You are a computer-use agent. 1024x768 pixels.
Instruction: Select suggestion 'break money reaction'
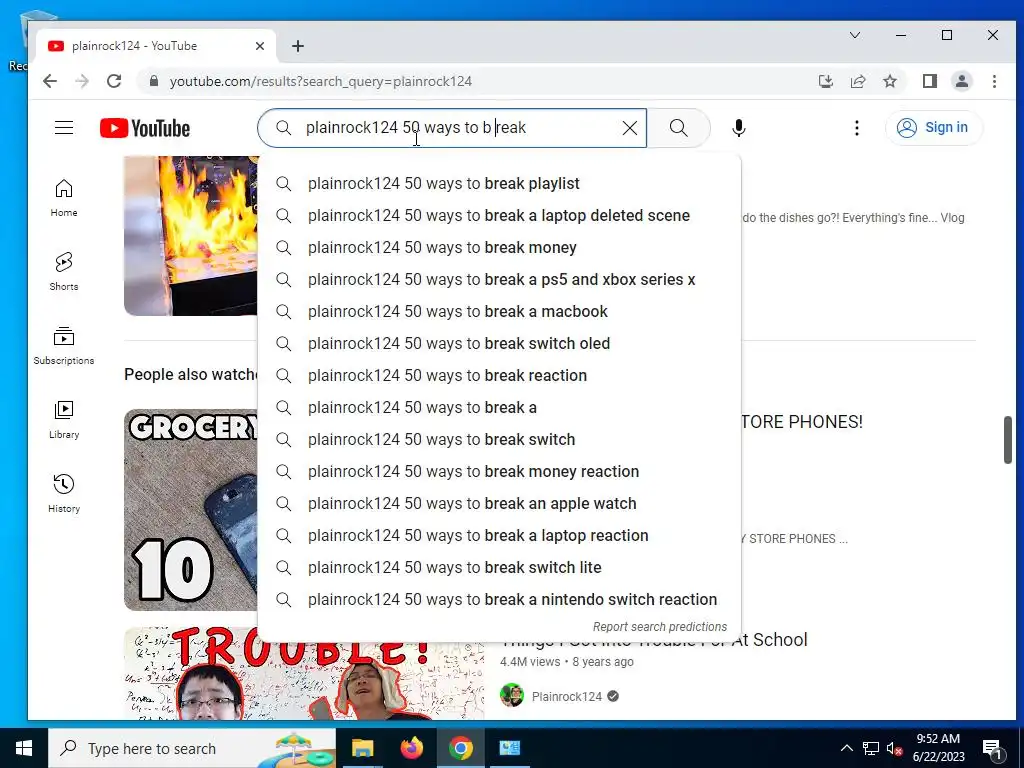500,472
